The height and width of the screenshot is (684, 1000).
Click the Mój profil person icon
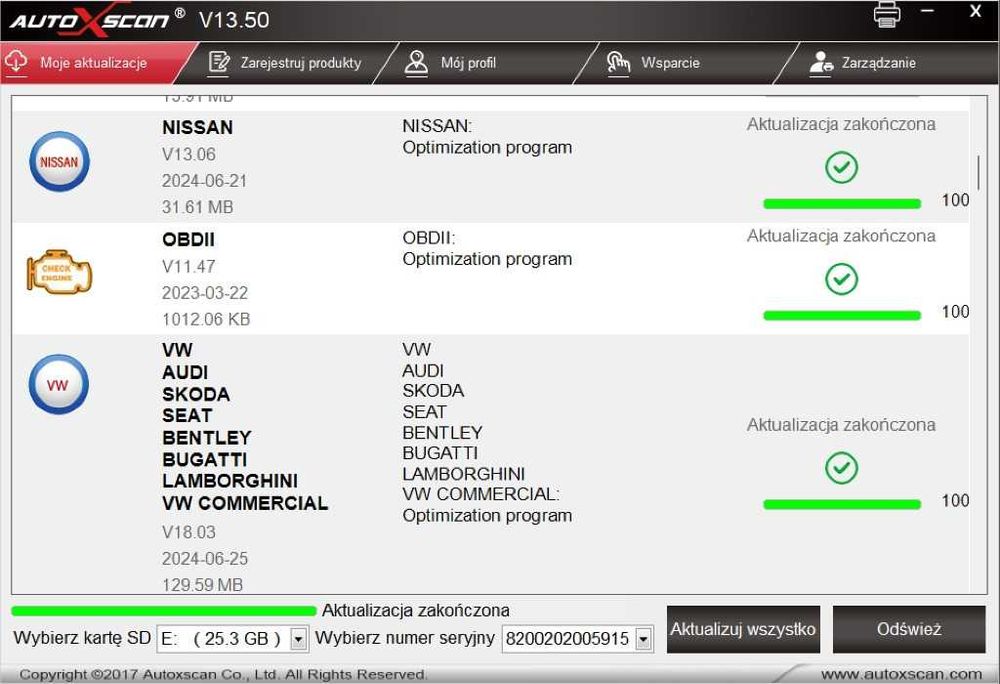click(416, 63)
